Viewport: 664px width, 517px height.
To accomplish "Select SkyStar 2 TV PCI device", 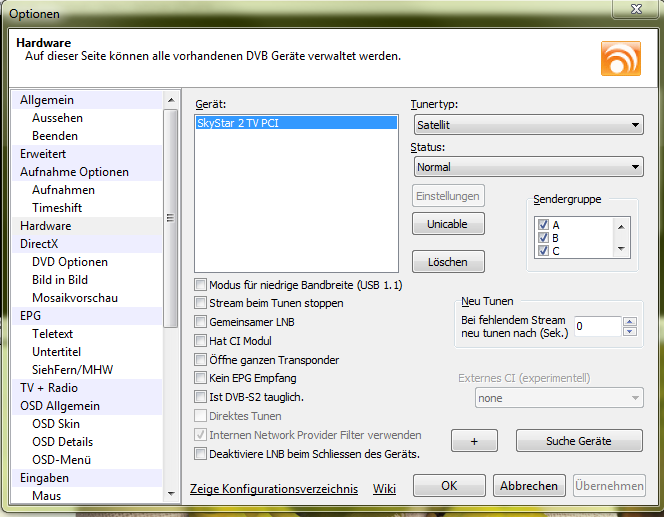I will (238, 123).
